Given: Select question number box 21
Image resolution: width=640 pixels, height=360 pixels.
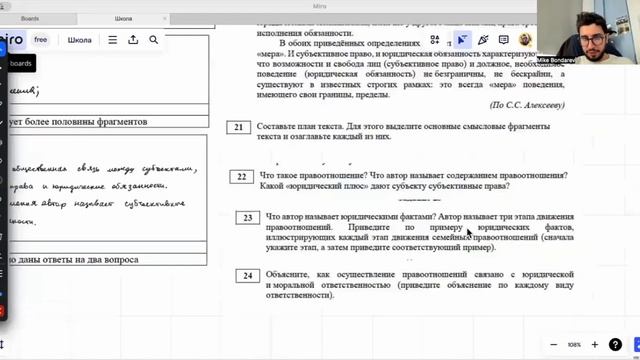Looking at the screenshot, I should [238, 127].
